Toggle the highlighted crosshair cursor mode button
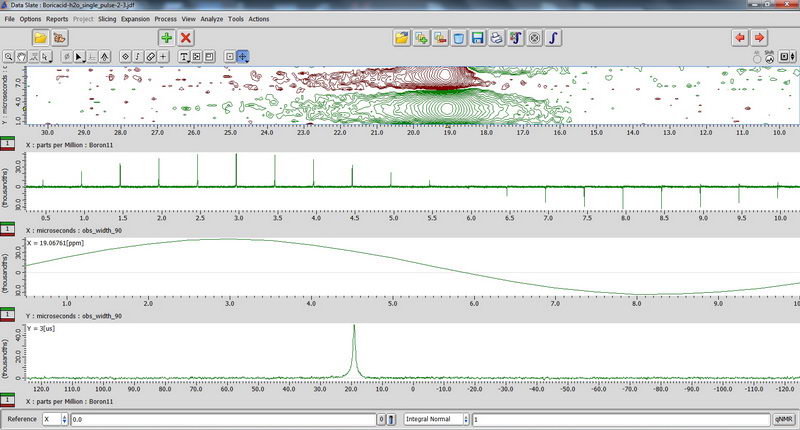Screen dimensions: 800x430 point(243,56)
